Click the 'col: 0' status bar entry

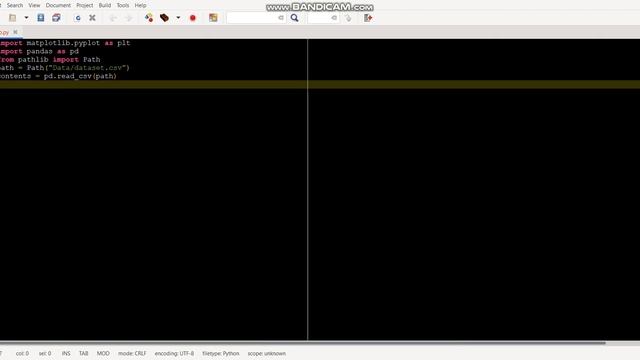point(22,353)
